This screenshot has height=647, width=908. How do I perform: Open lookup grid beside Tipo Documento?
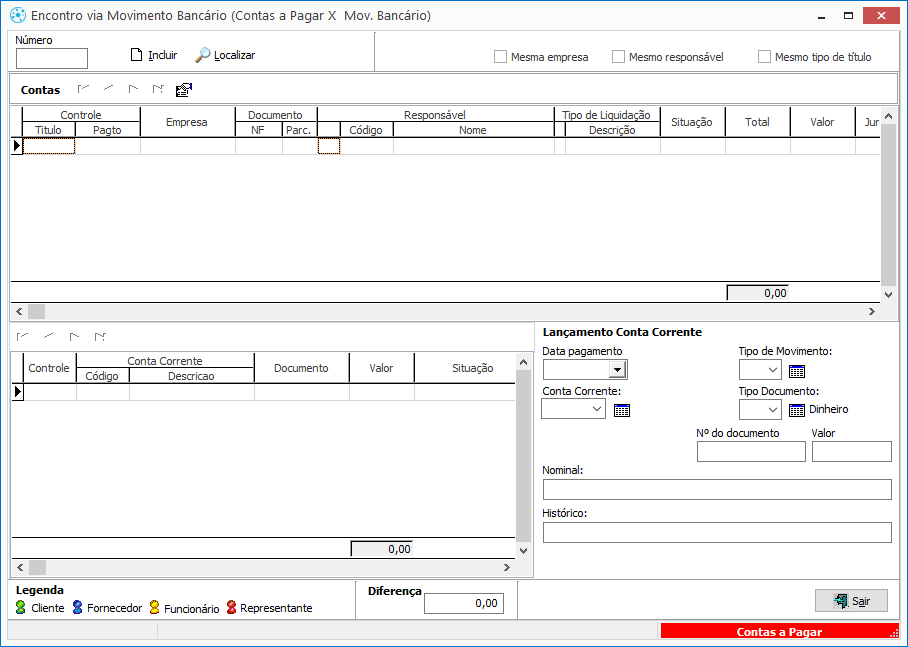(x=796, y=410)
